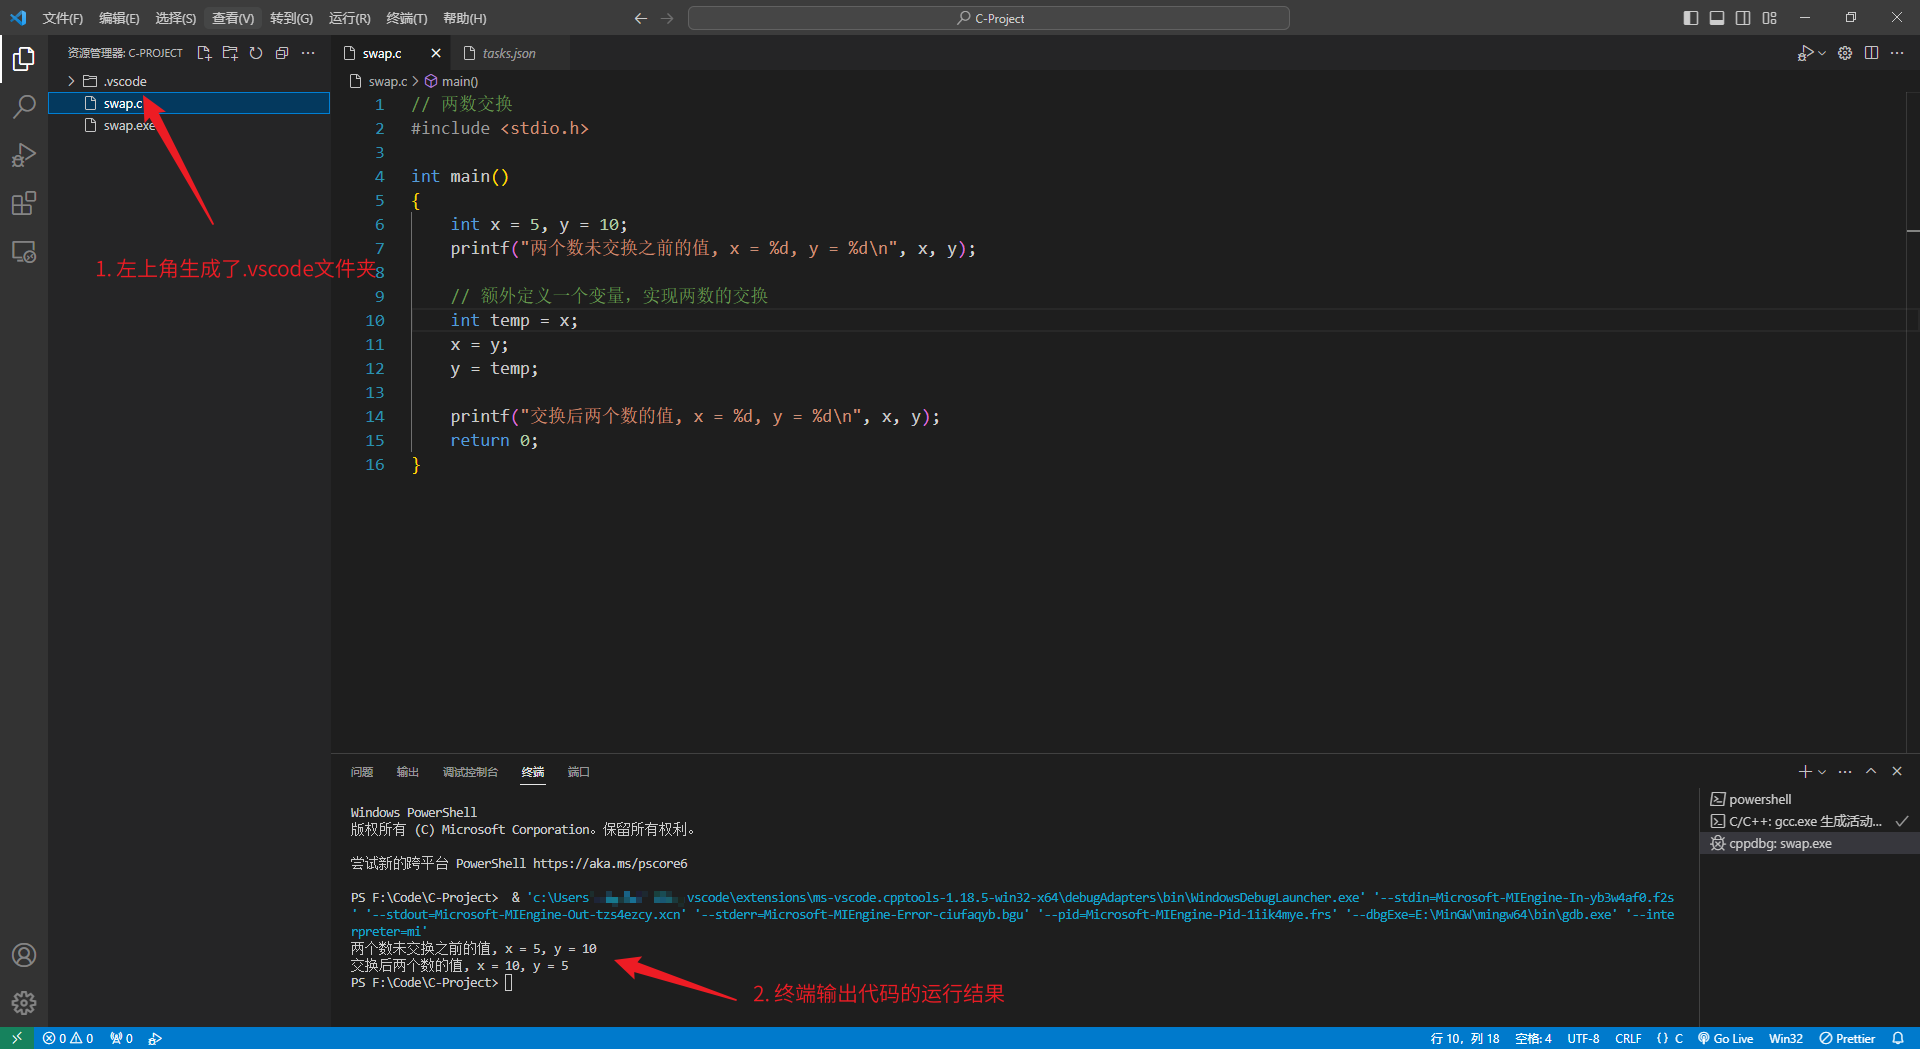Click Go Live in the status bar
Screen dimensions: 1920x1049
1726,1038
